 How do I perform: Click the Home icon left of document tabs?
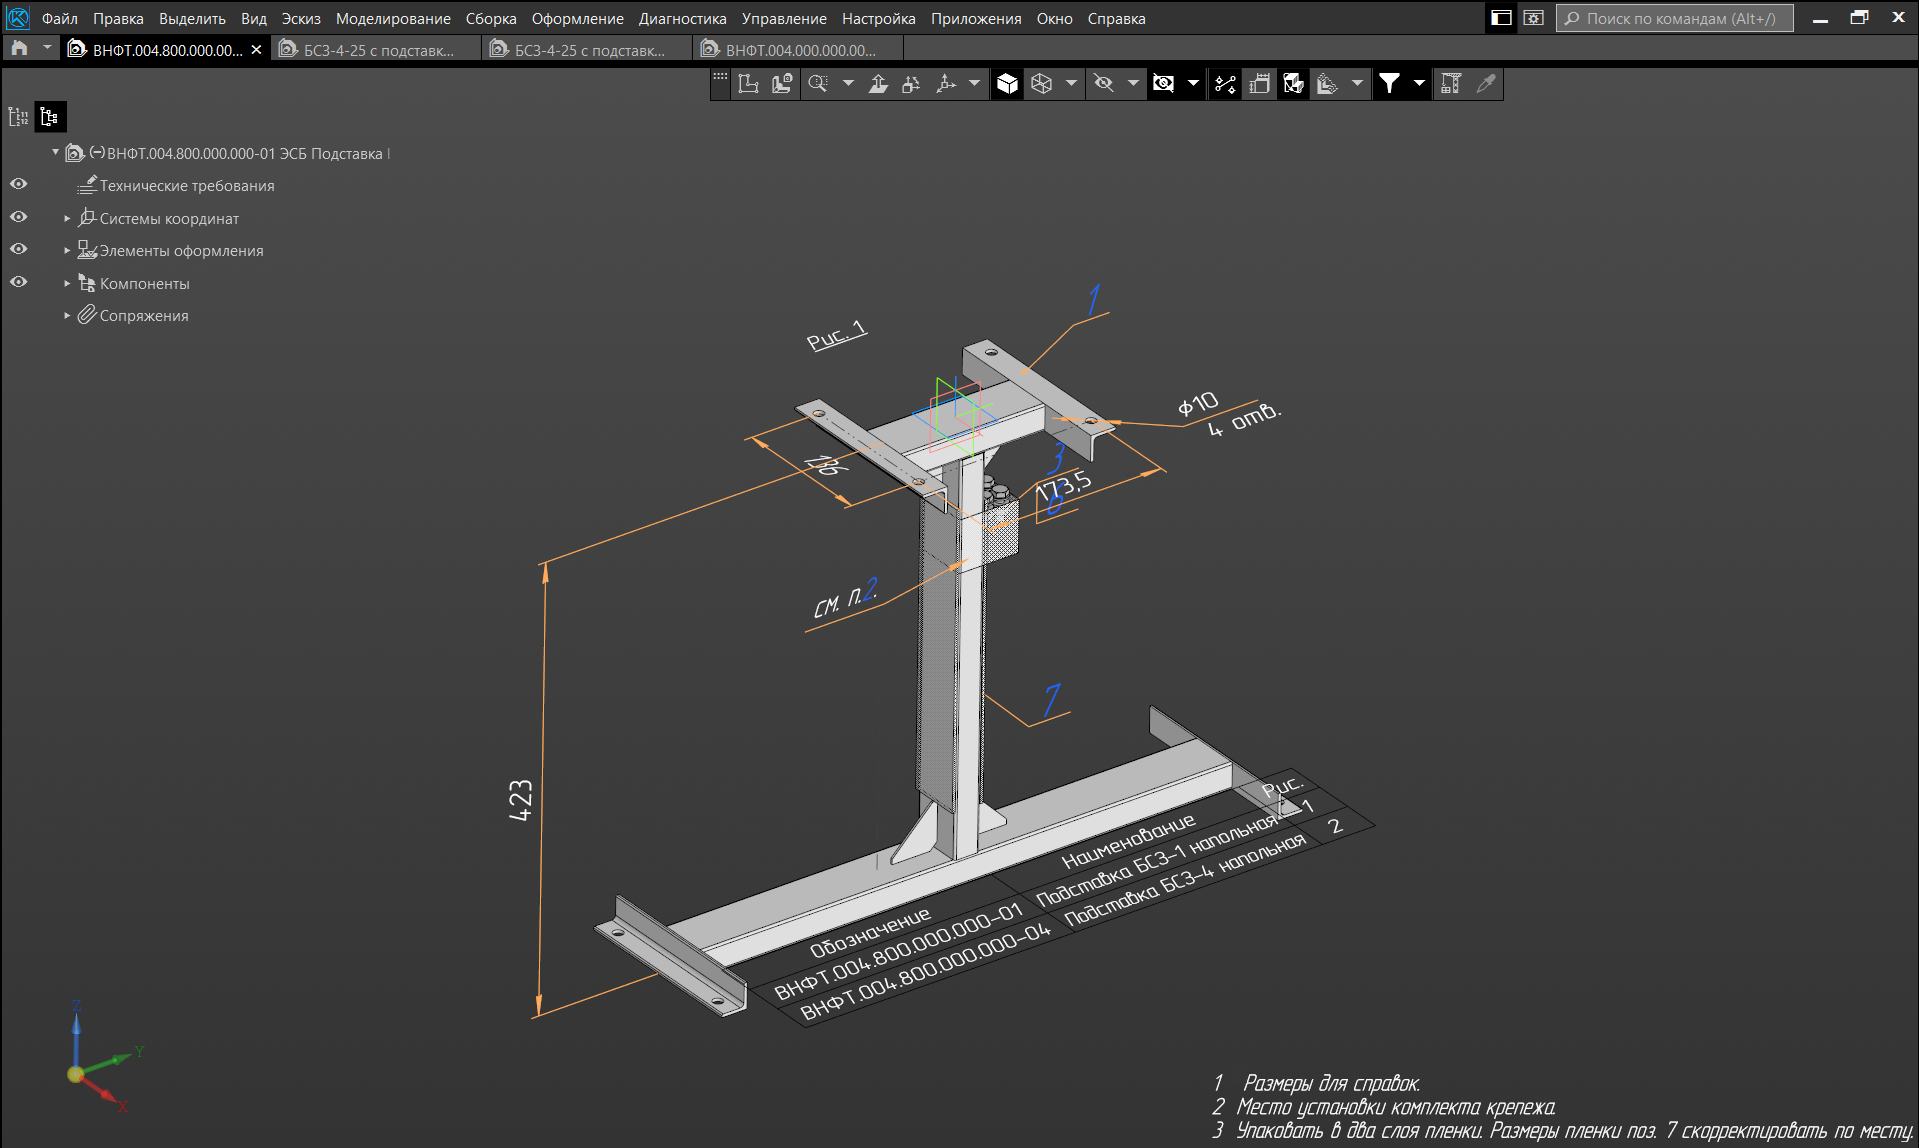[19, 48]
